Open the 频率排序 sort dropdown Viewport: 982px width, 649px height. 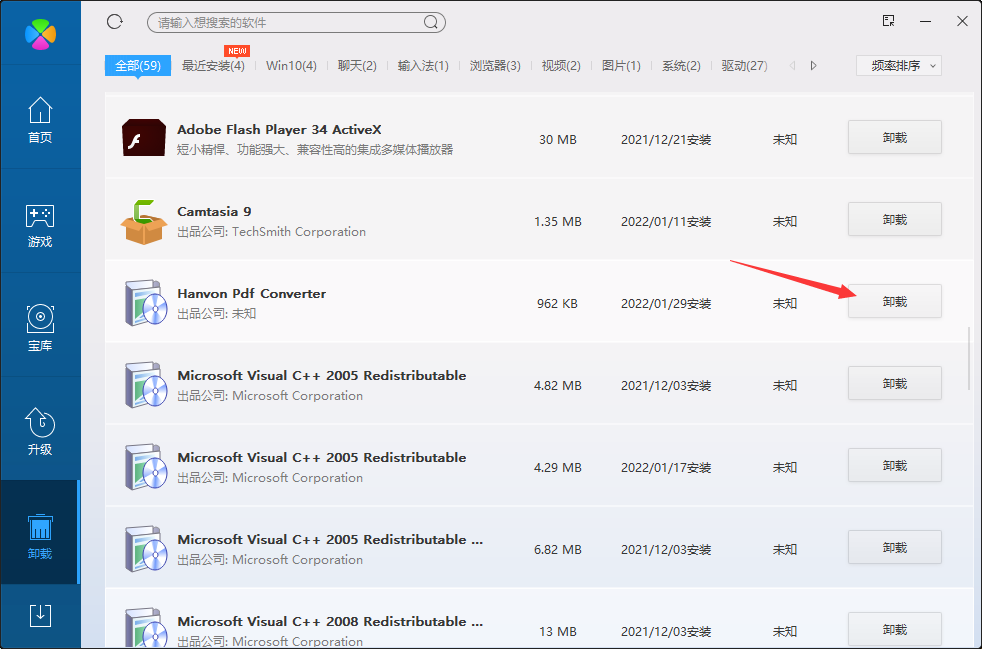point(899,66)
